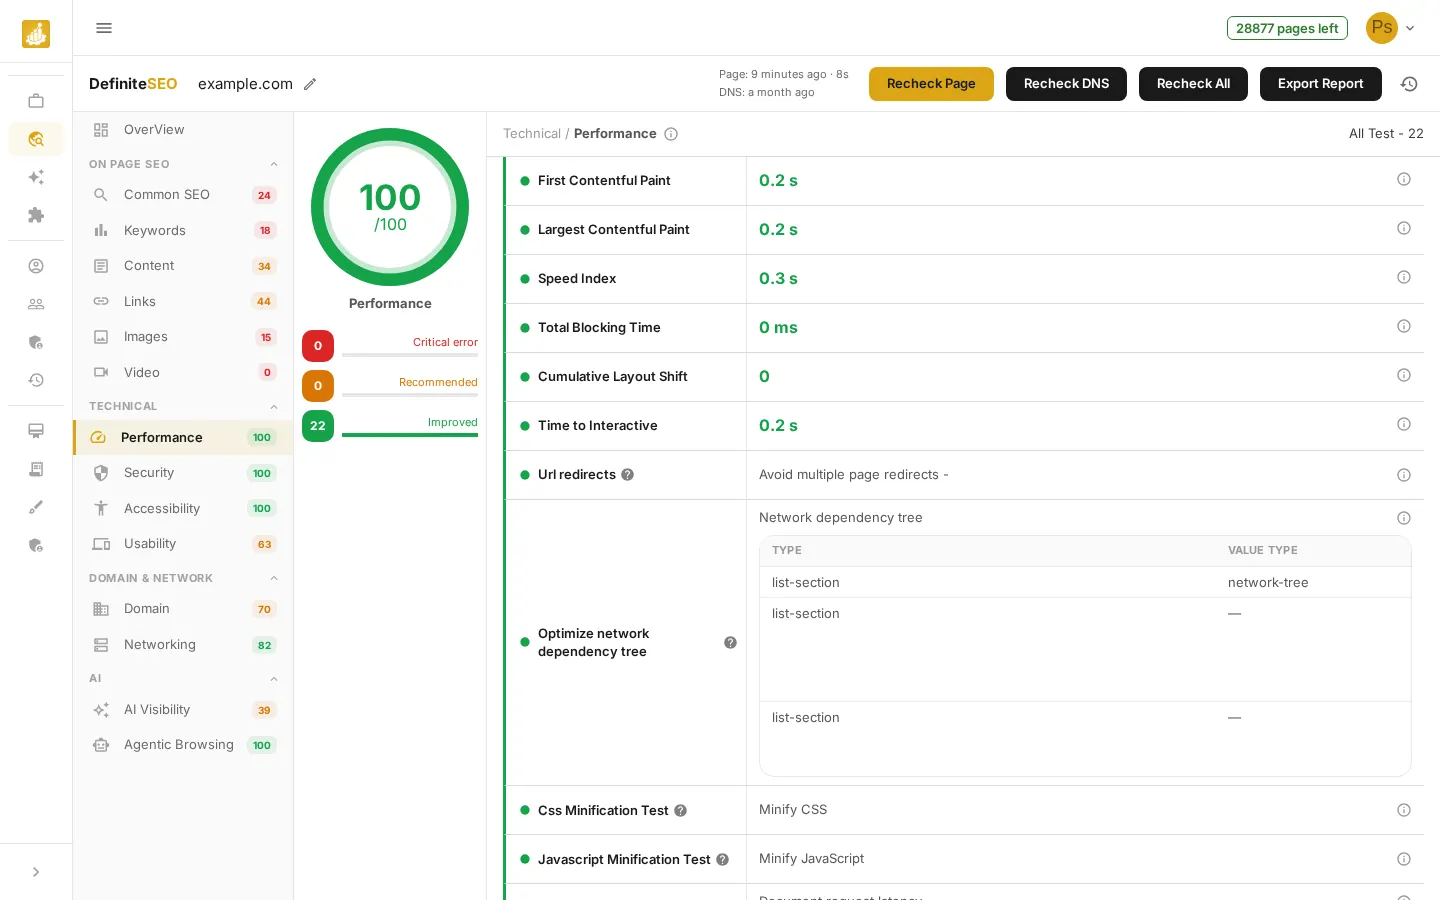Show info for Largest Contentful Paint row
This screenshot has height=900, width=1440.
point(1404,228)
